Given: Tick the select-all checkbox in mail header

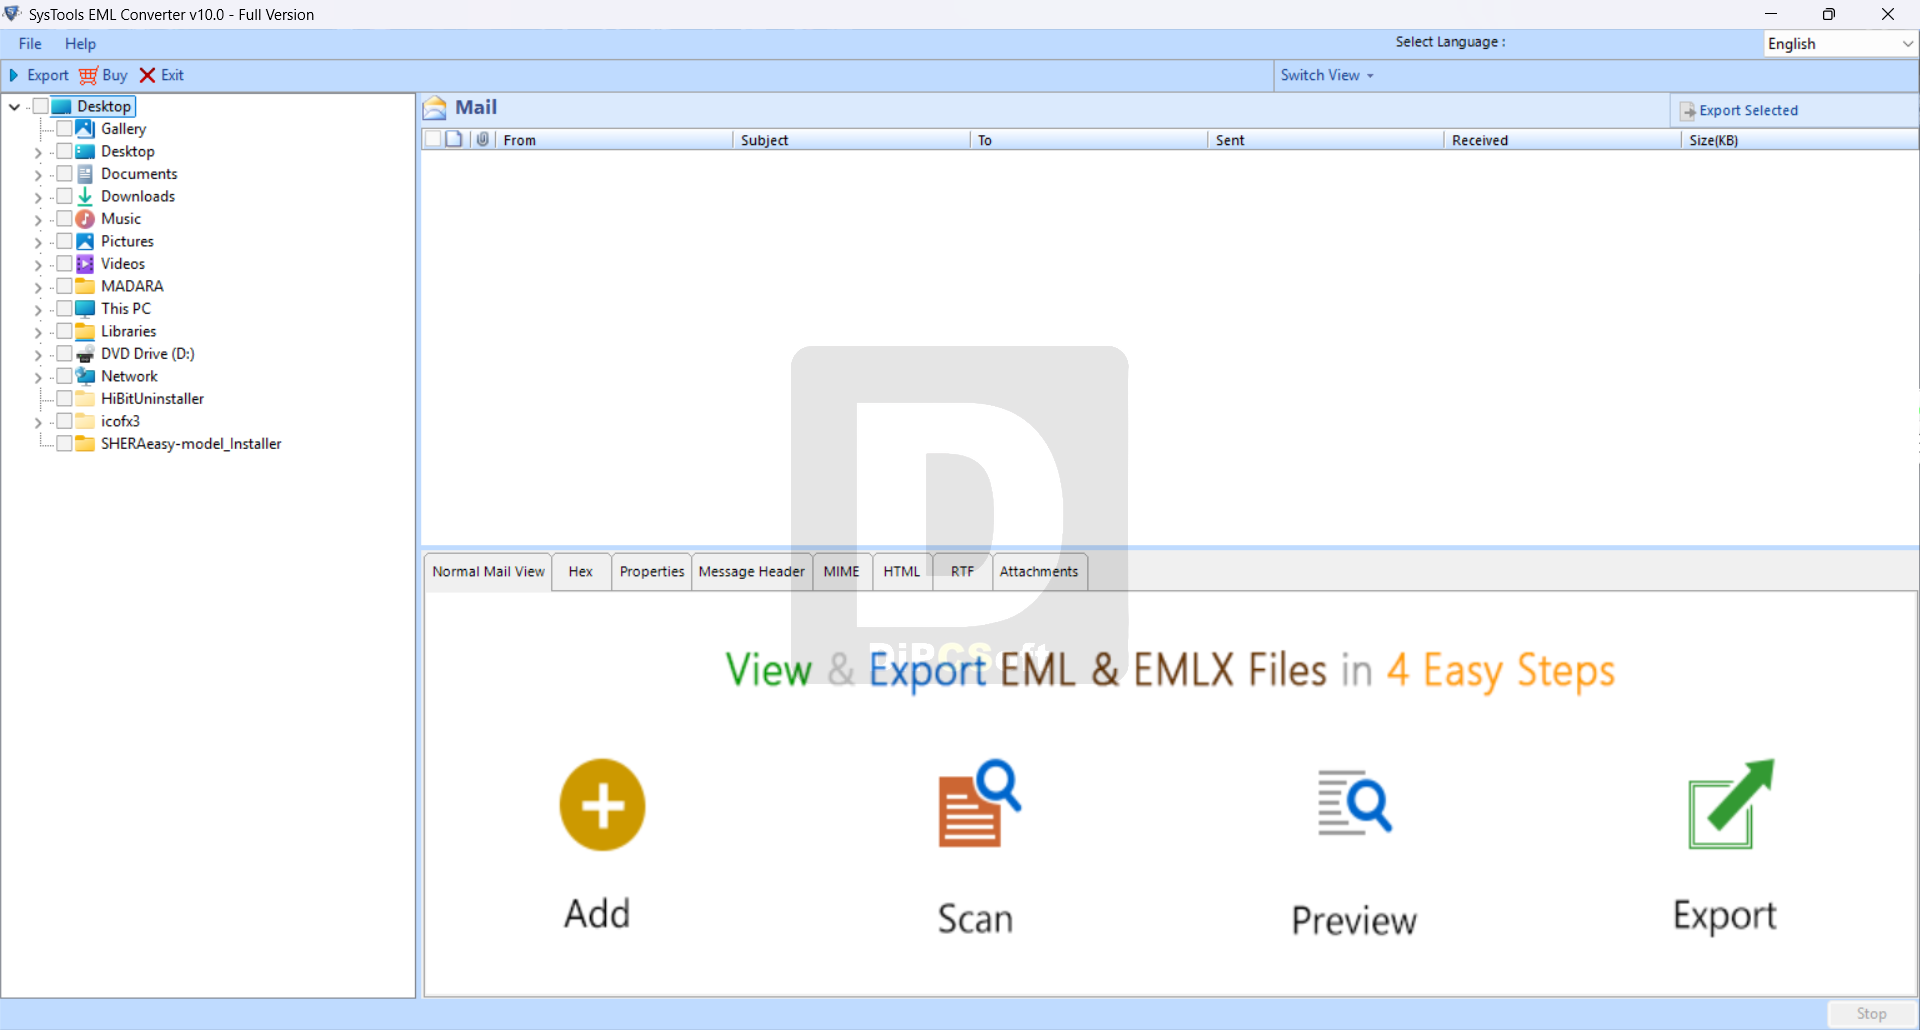Looking at the screenshot, I should click(432, 139).
